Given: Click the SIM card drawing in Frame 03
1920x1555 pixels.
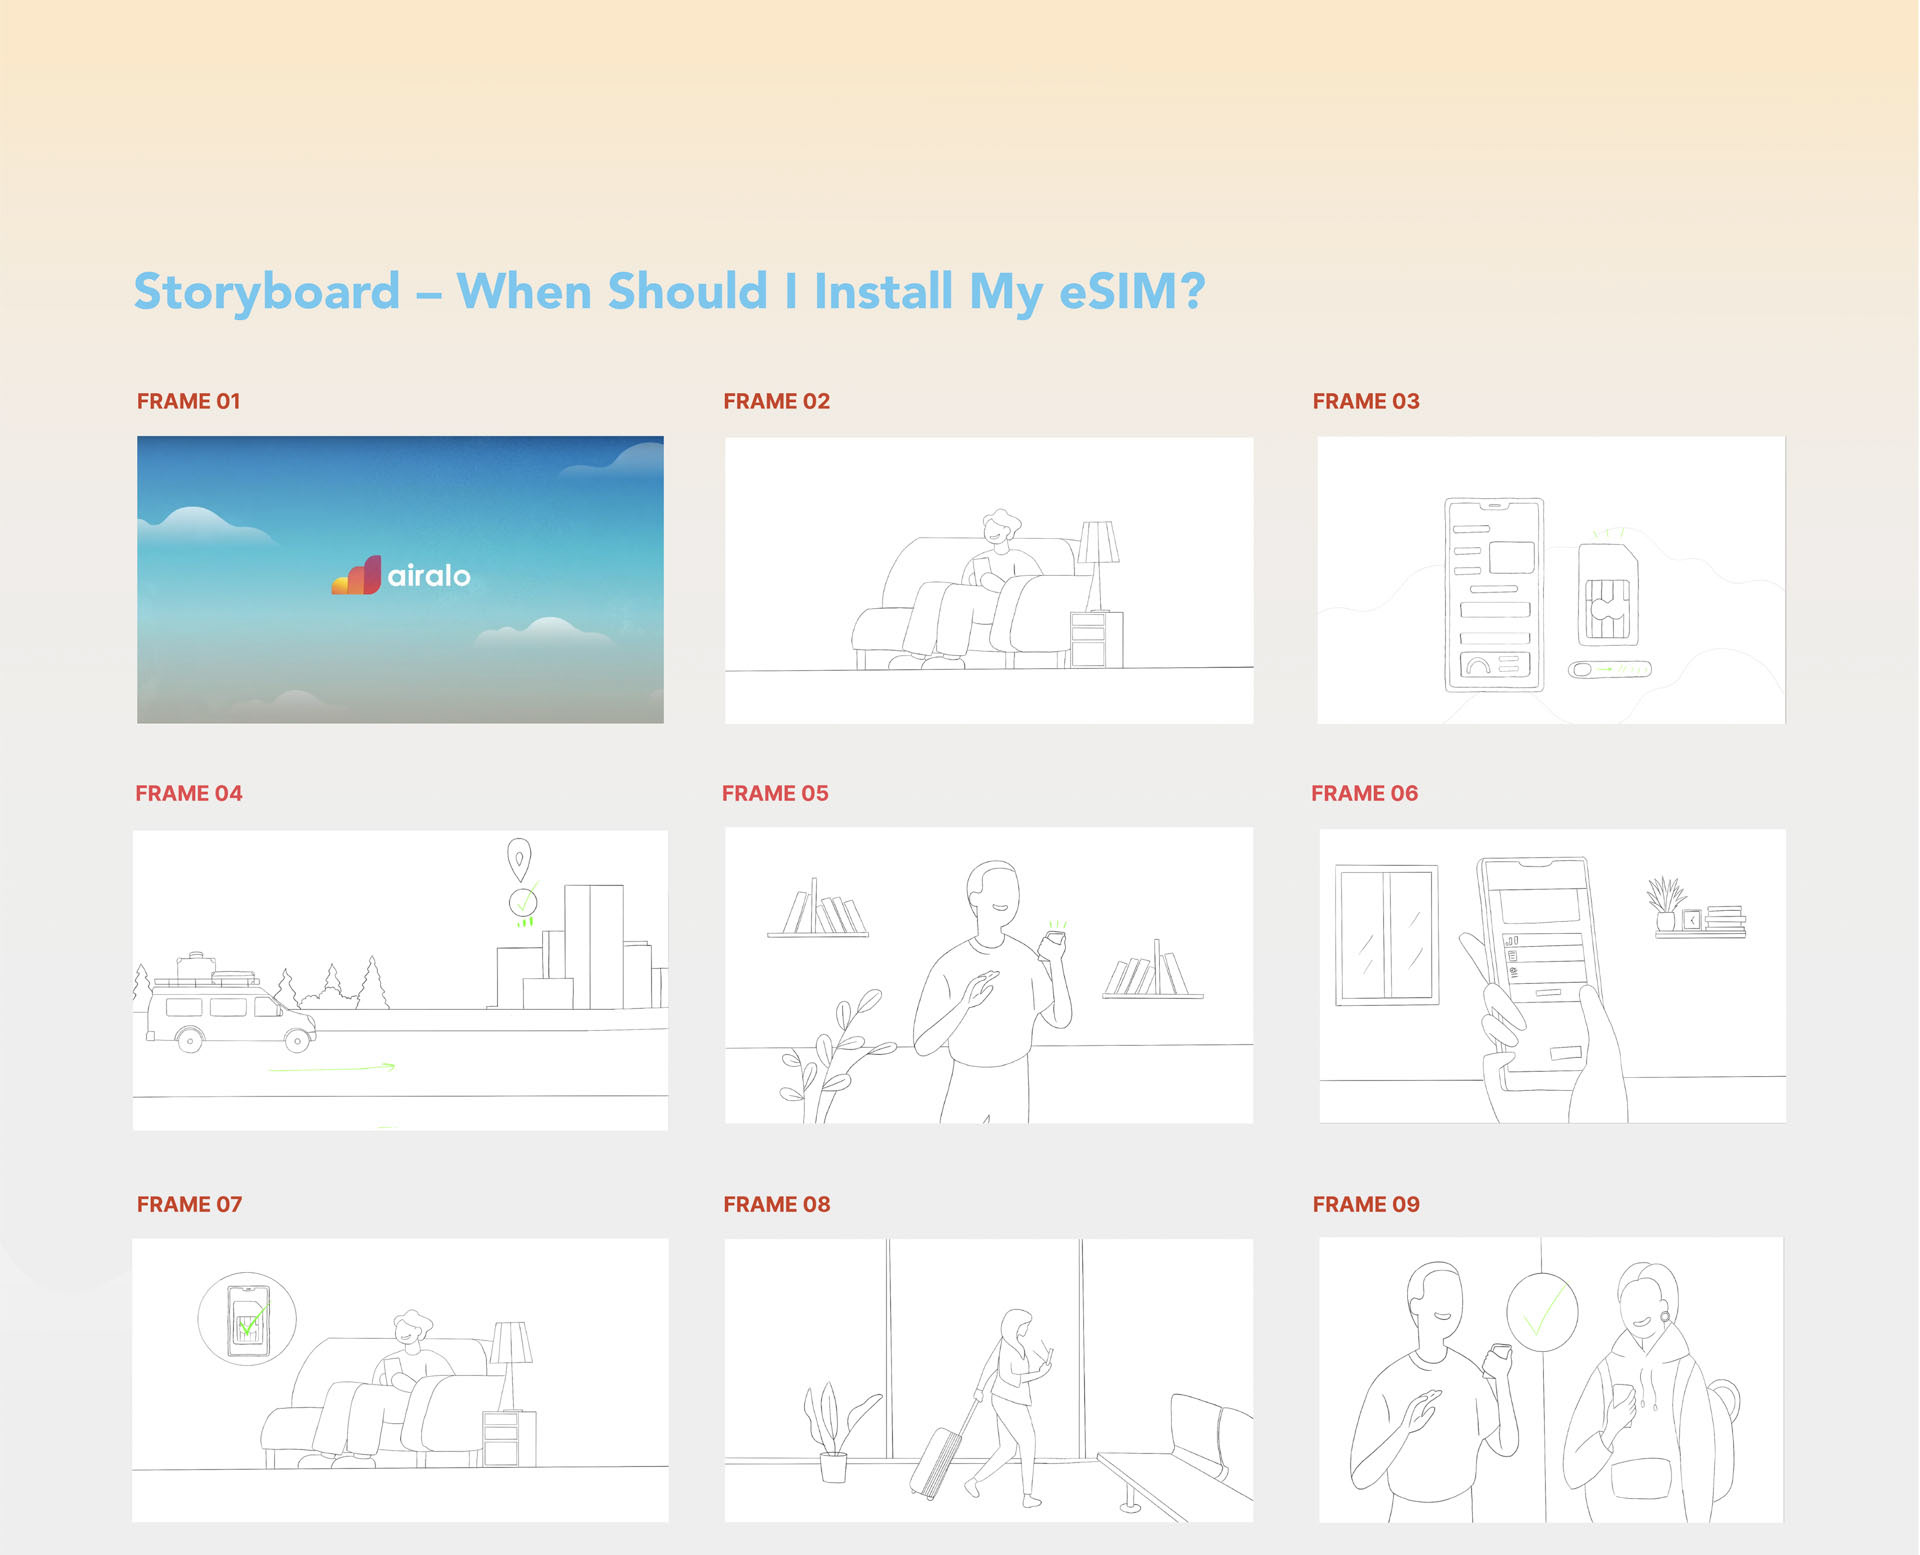Looking at the screenshot, I should [x=1607, y=595].
